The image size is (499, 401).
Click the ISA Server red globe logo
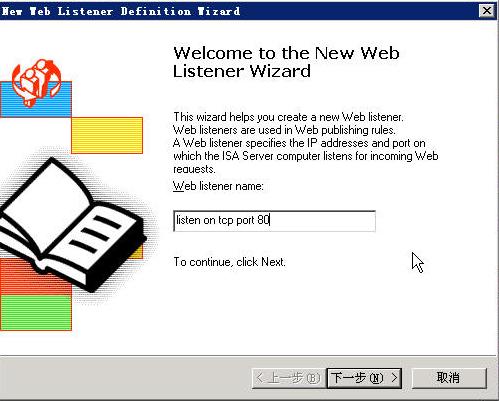(x=37, y=83)
